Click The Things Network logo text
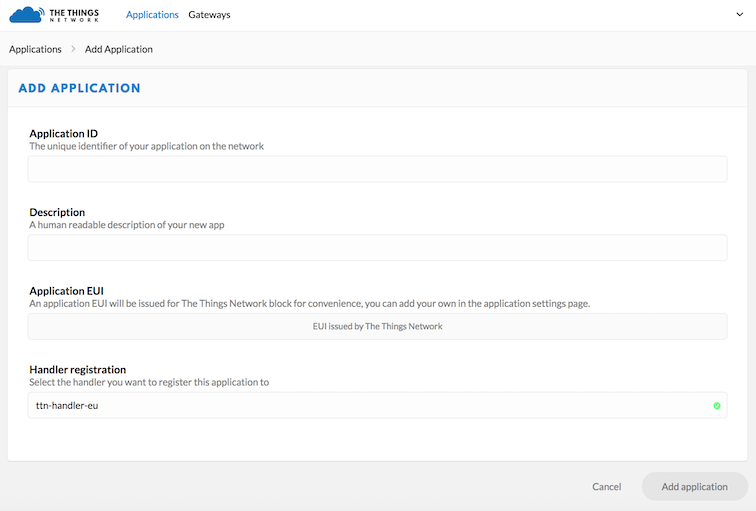The image size is (756, 511). 74,15
